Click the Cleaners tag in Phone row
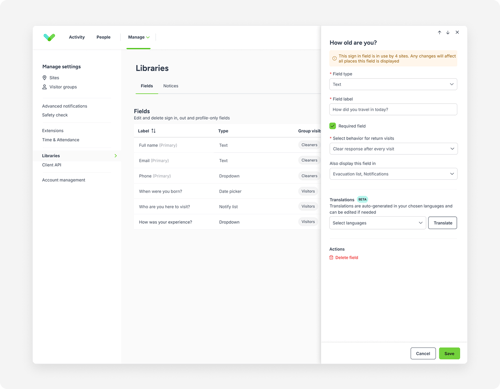 (309, 176)
